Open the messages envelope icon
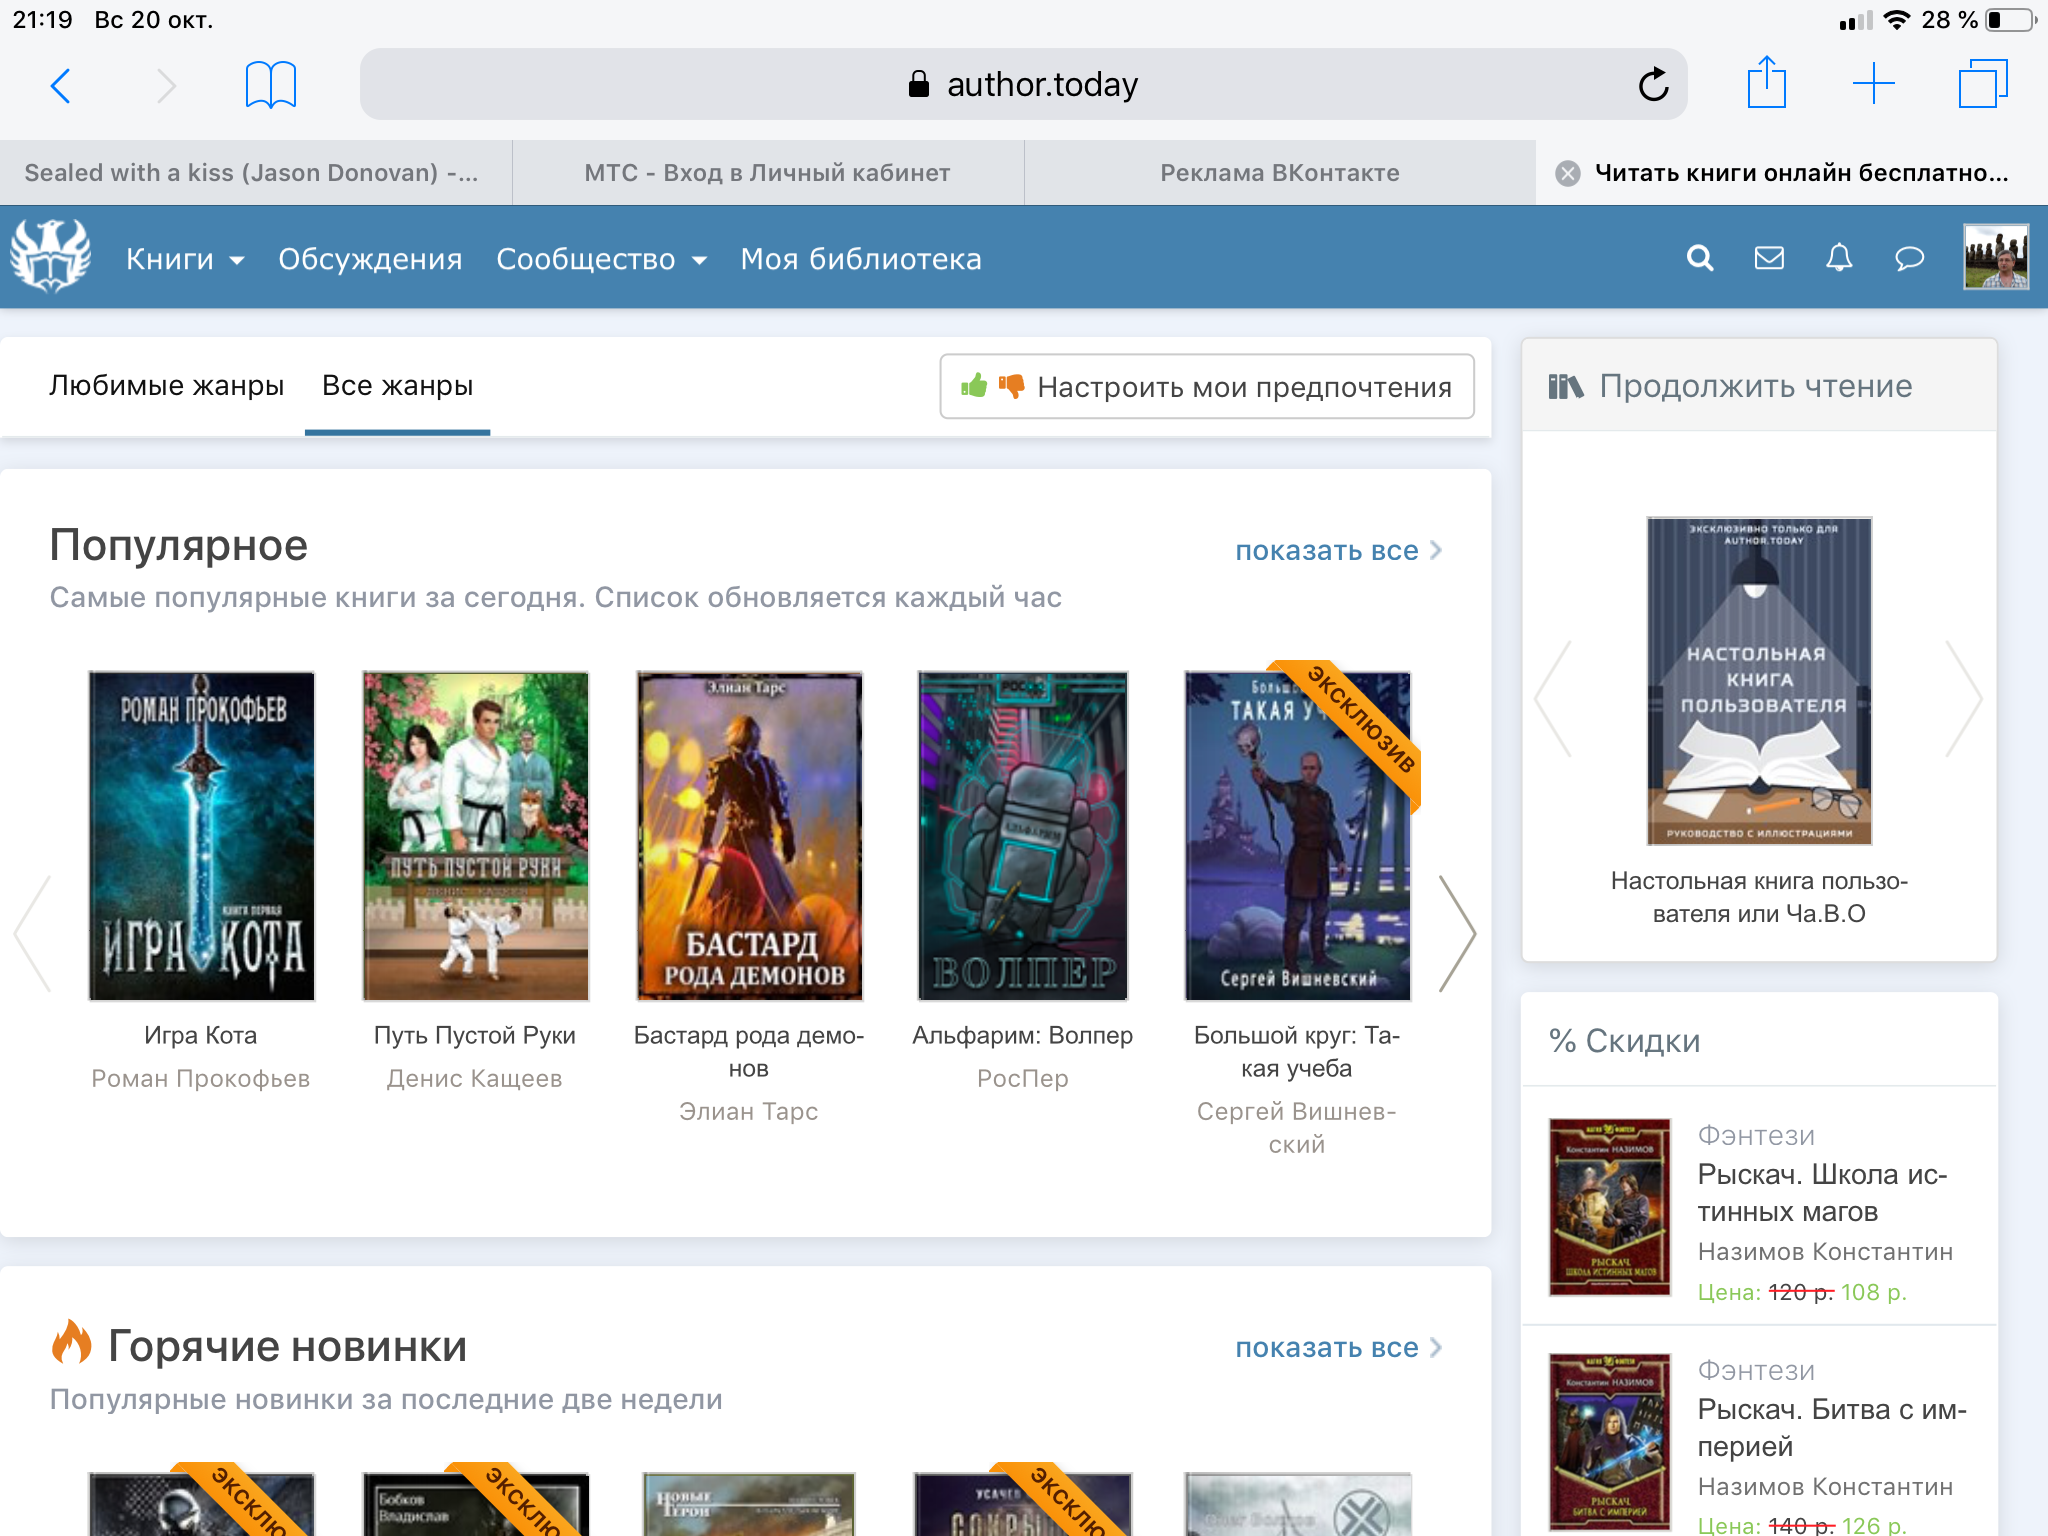 click(1769, 259)
